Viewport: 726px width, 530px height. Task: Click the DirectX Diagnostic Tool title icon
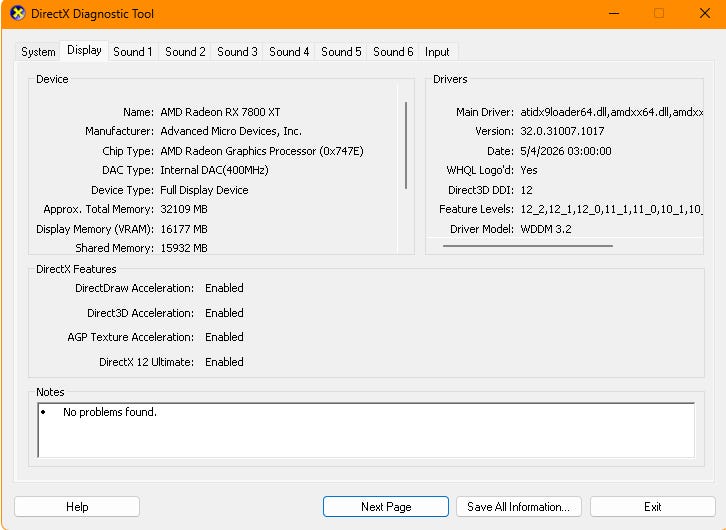pyautogui.click(x=18, y=13)
